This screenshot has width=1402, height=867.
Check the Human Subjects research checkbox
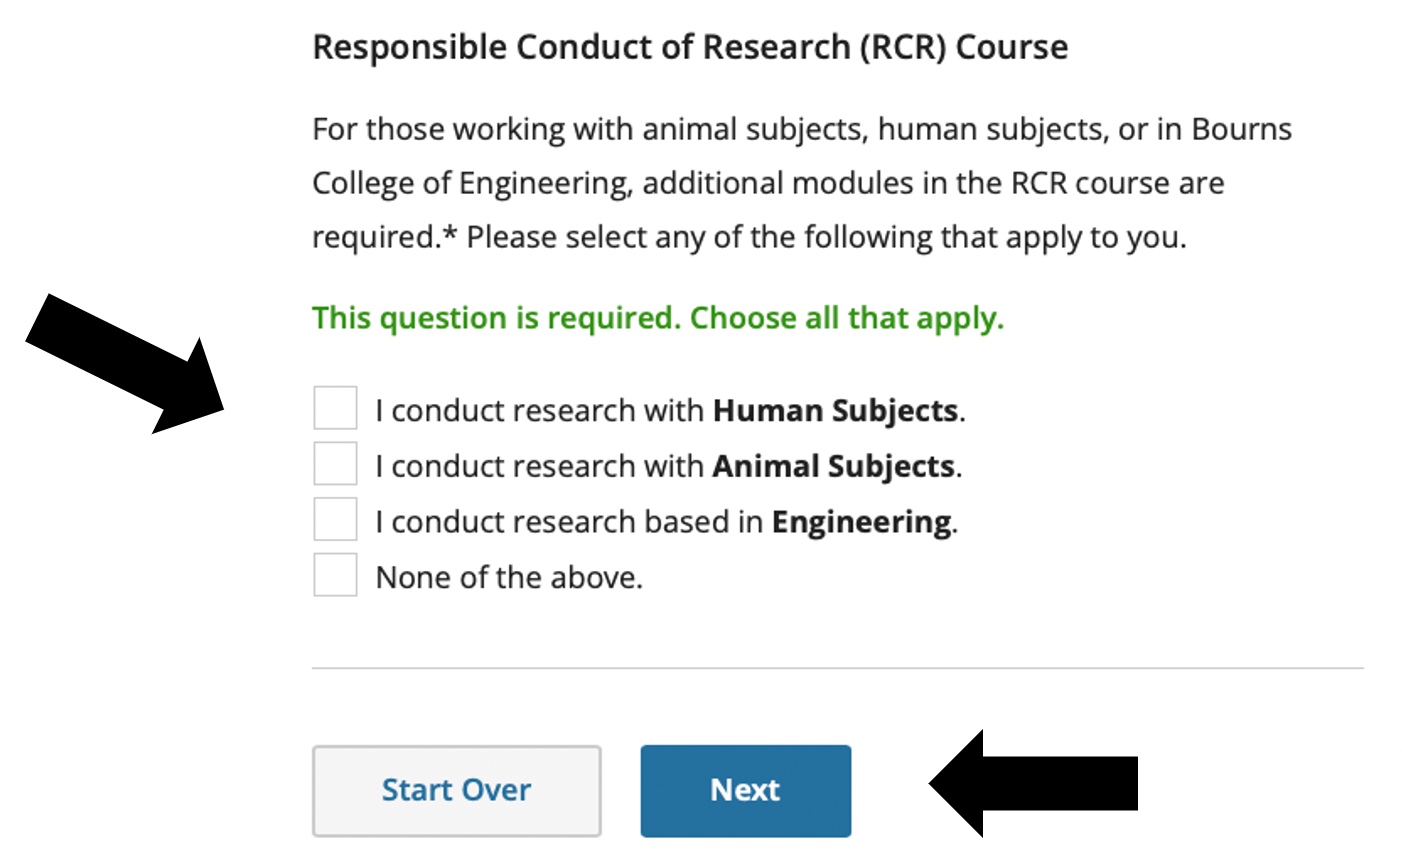tap(335, 409)
